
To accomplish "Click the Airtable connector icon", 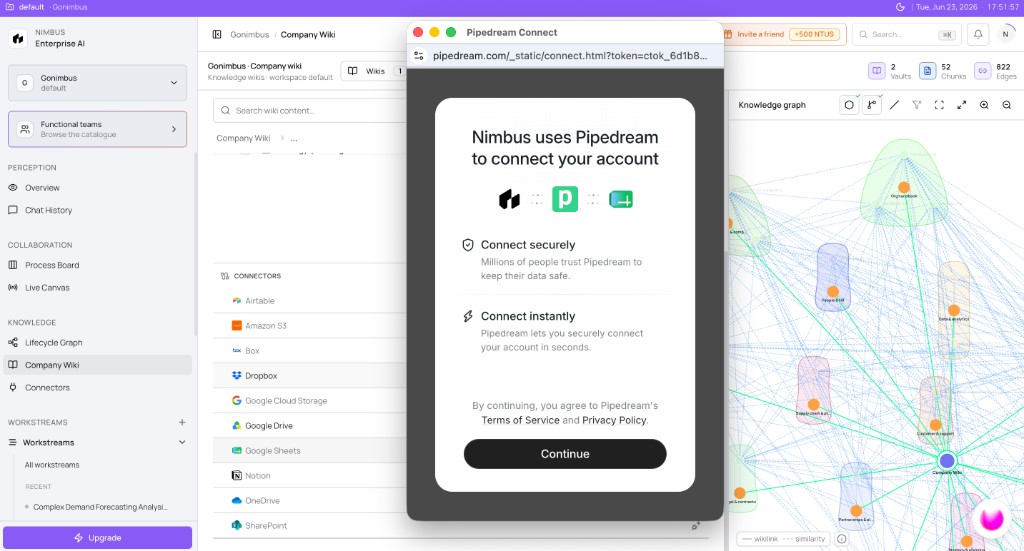I will (236, 300).
